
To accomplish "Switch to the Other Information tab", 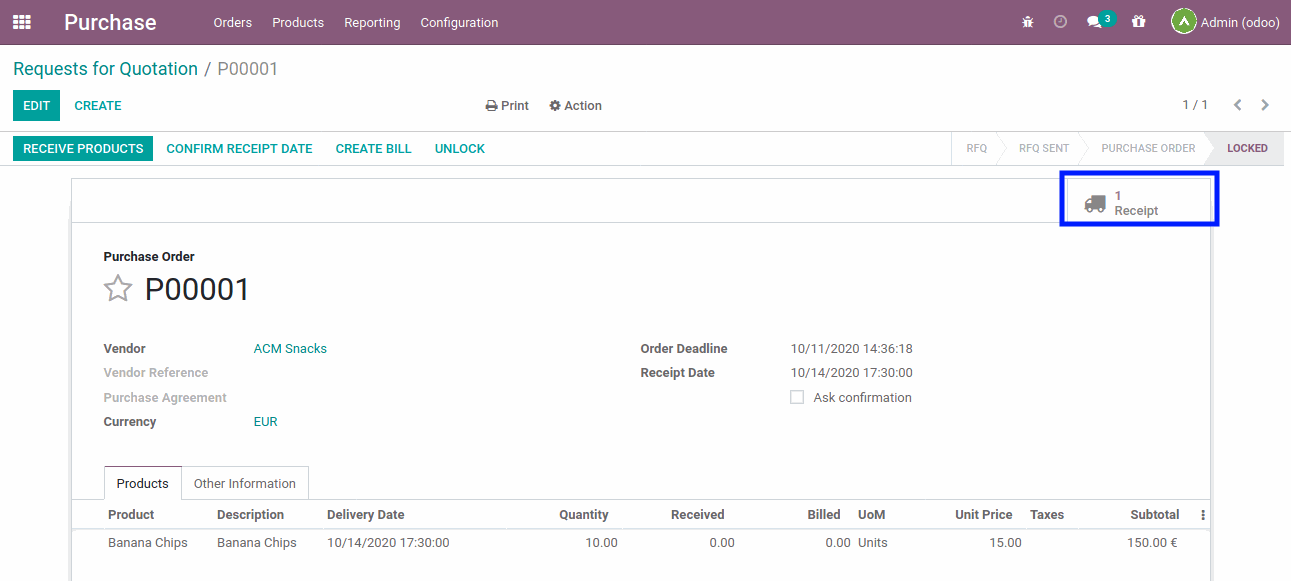I will pos(244,483).
